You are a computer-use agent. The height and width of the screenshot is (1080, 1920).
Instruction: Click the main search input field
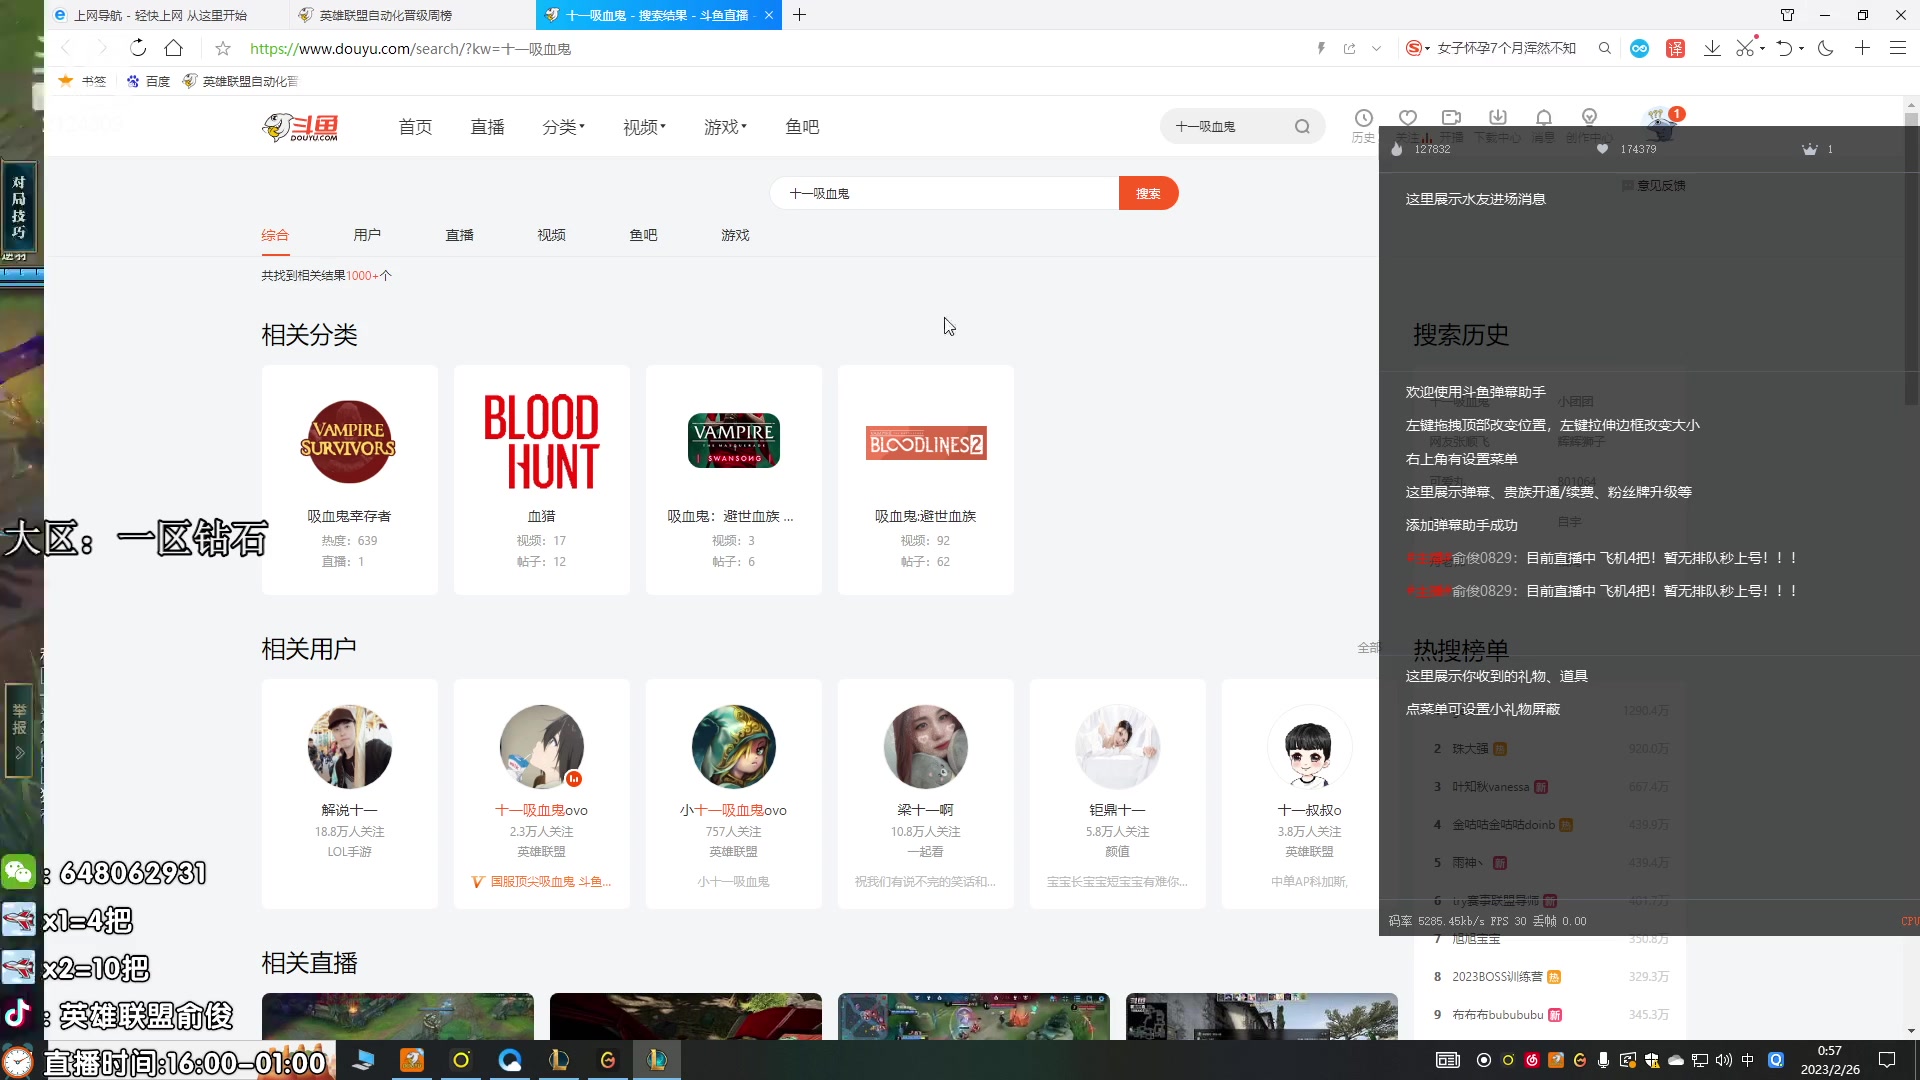coord(944,193)
